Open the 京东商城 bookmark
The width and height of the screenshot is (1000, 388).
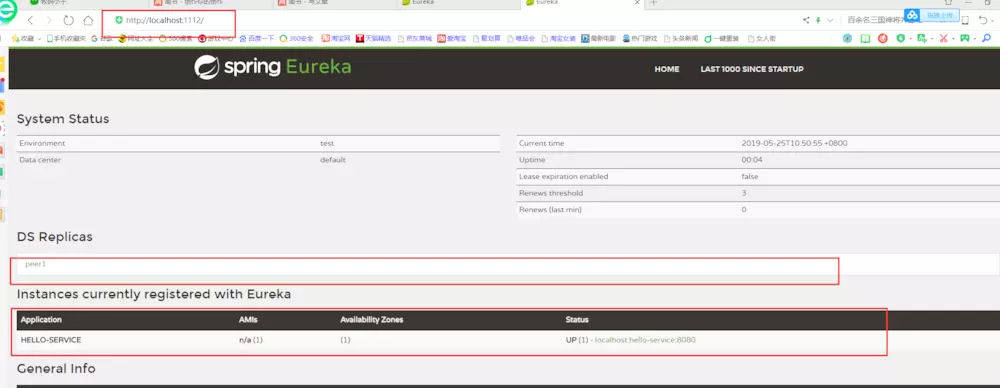(x=415, y=38)
